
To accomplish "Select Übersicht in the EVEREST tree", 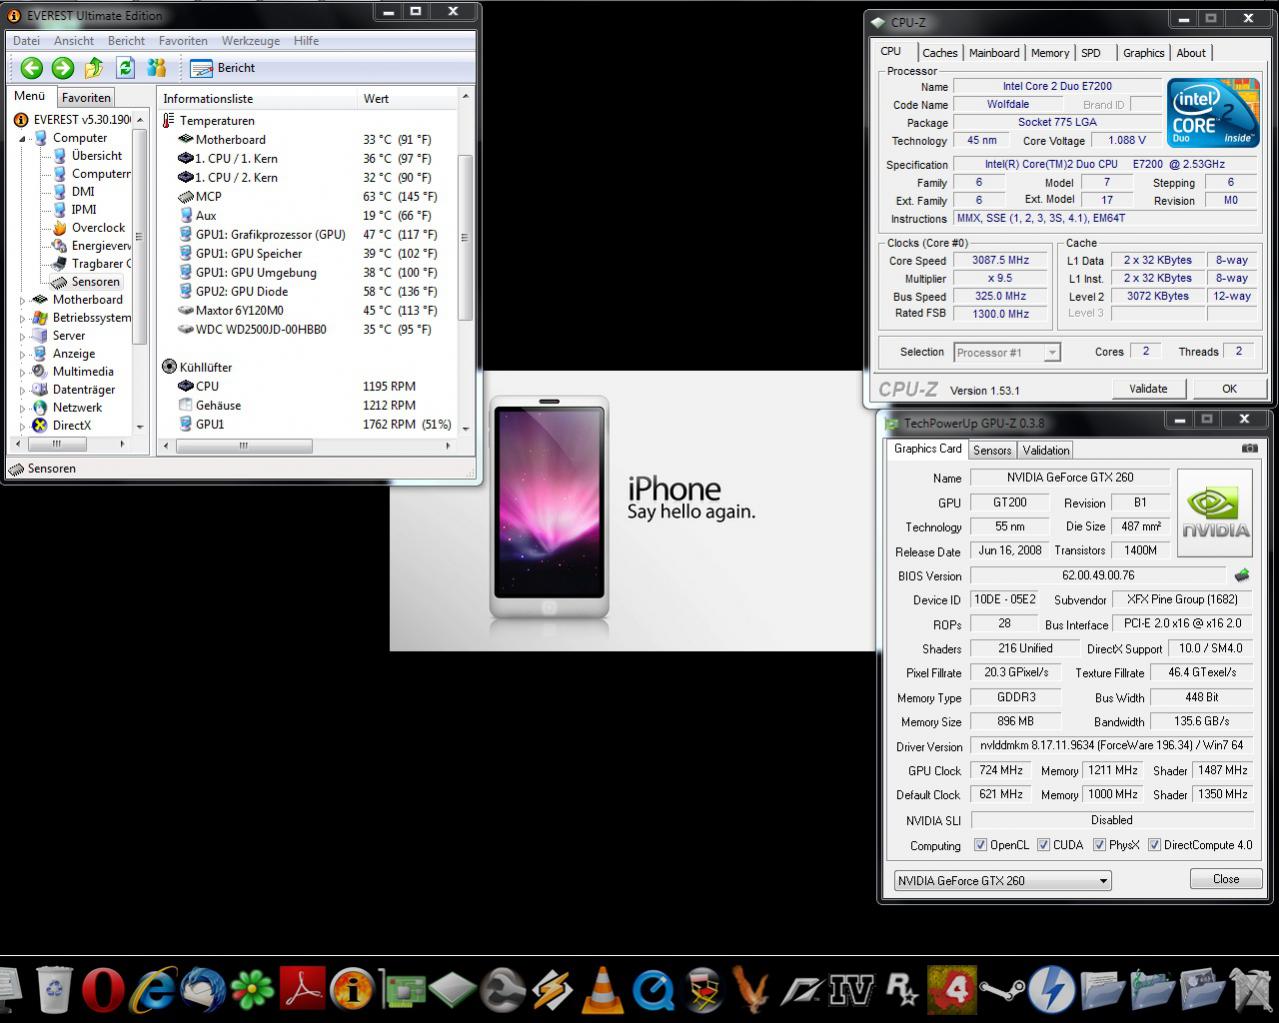I will click(x=97, y=156).
